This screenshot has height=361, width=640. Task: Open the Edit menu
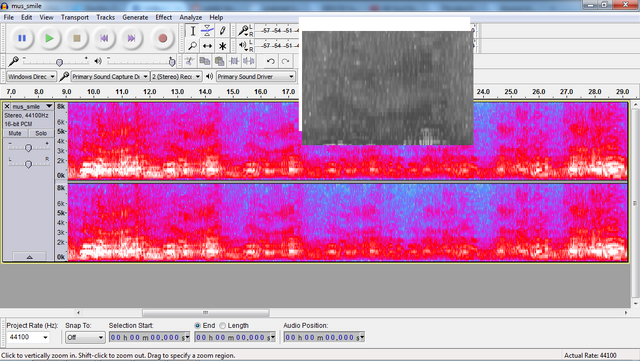tap(27, 17)
